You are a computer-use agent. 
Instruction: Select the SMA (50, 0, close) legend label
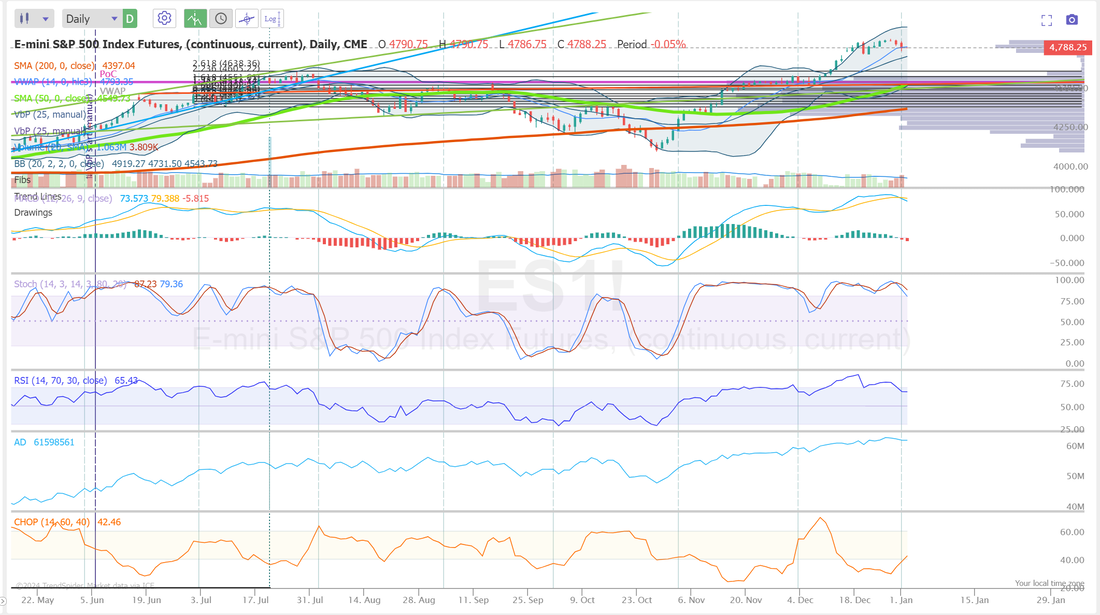(53, 99)
